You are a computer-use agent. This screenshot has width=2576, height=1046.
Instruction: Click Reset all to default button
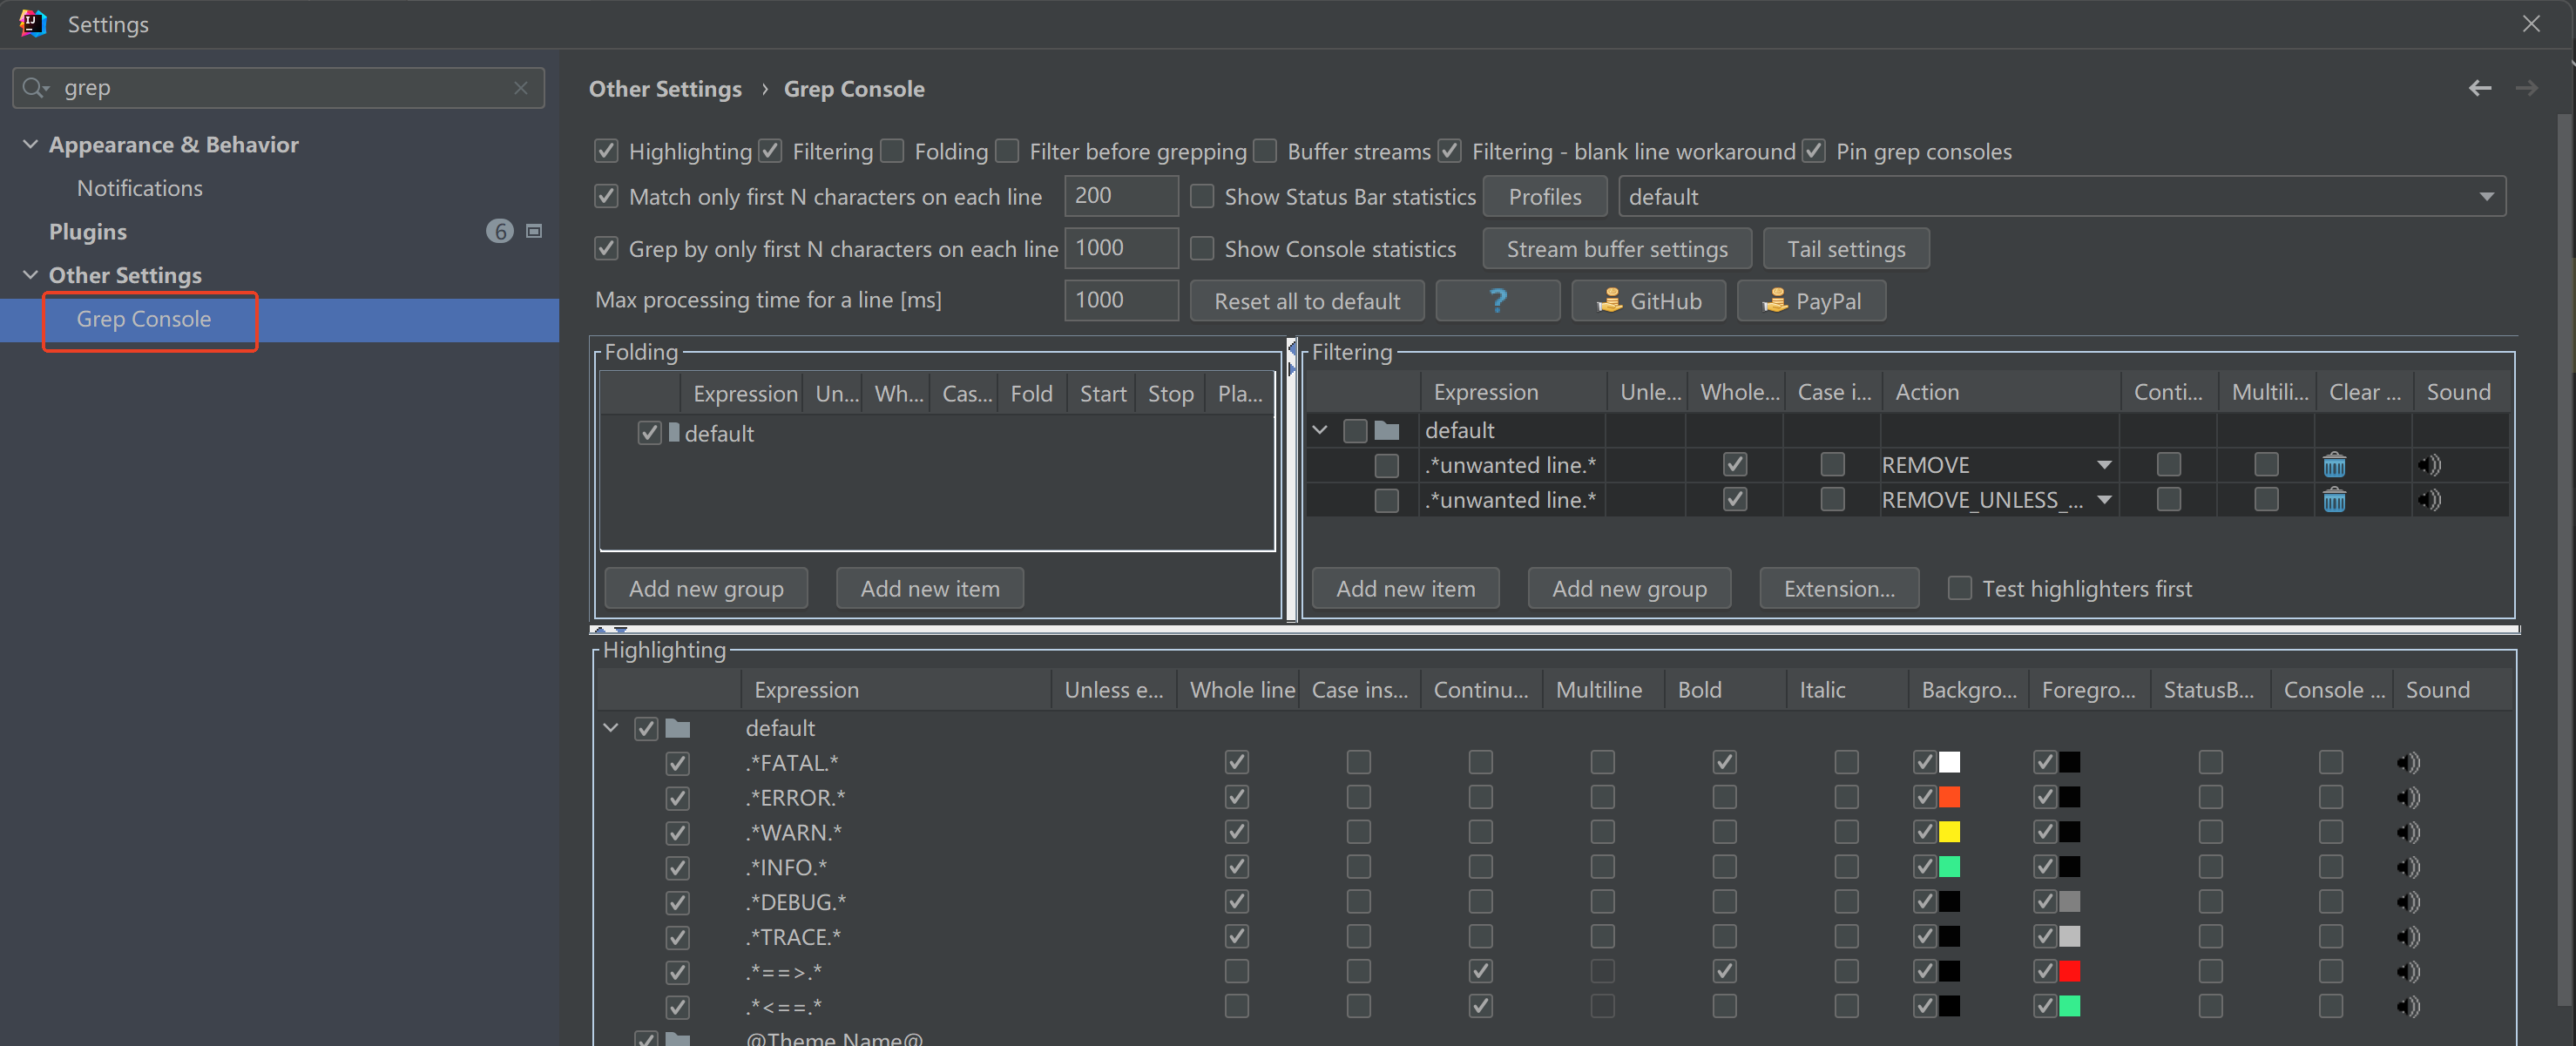click(1306, 301)
